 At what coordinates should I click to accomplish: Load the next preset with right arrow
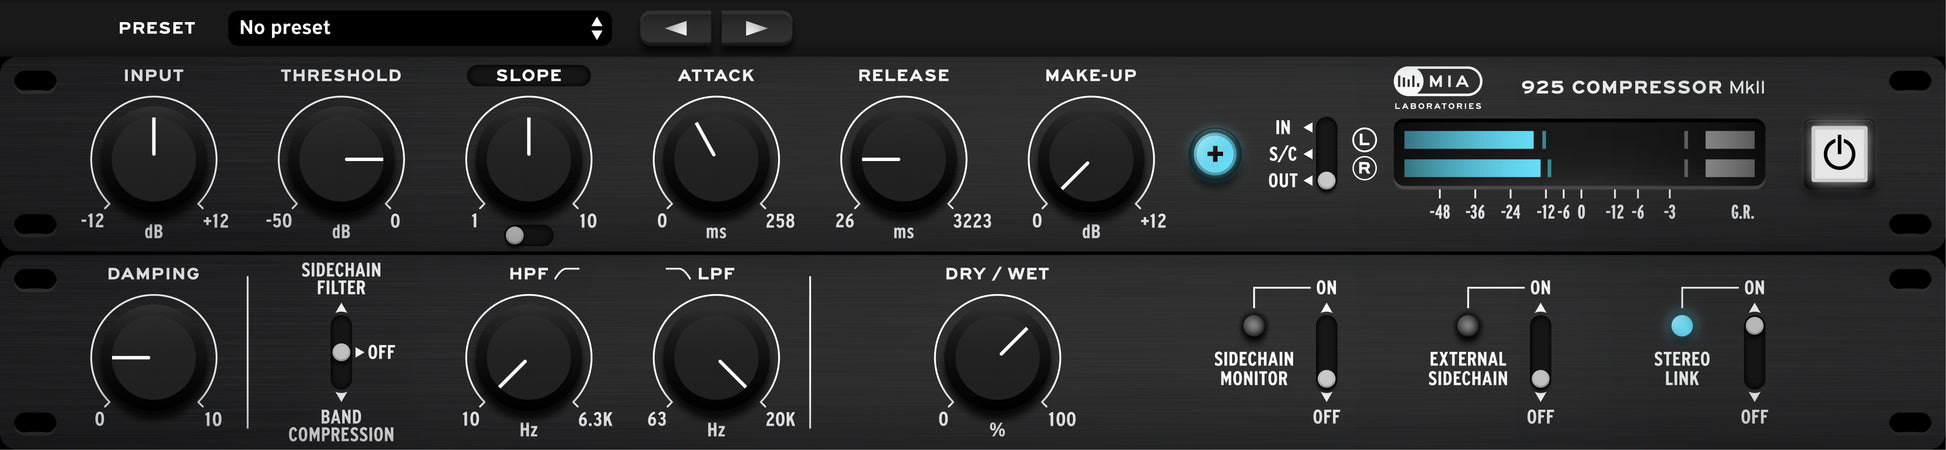pyautogui.click(x=756, y=28)
